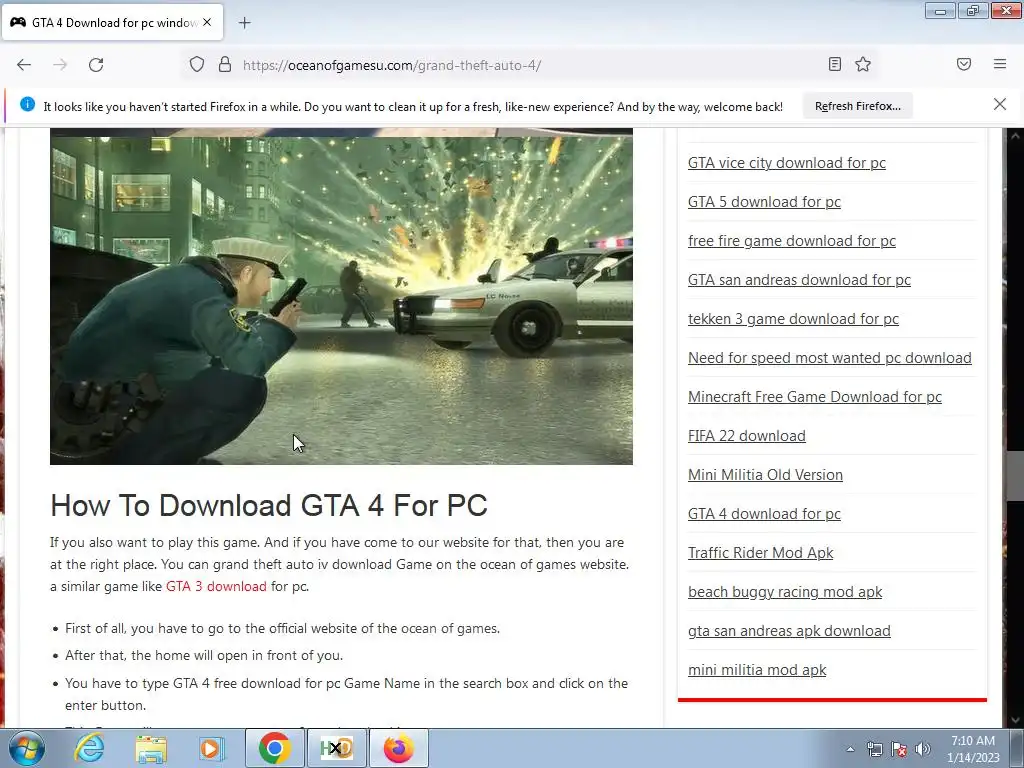1024x768 pixels.
Task: Open the network status tray icon
Action: [874, 749]
